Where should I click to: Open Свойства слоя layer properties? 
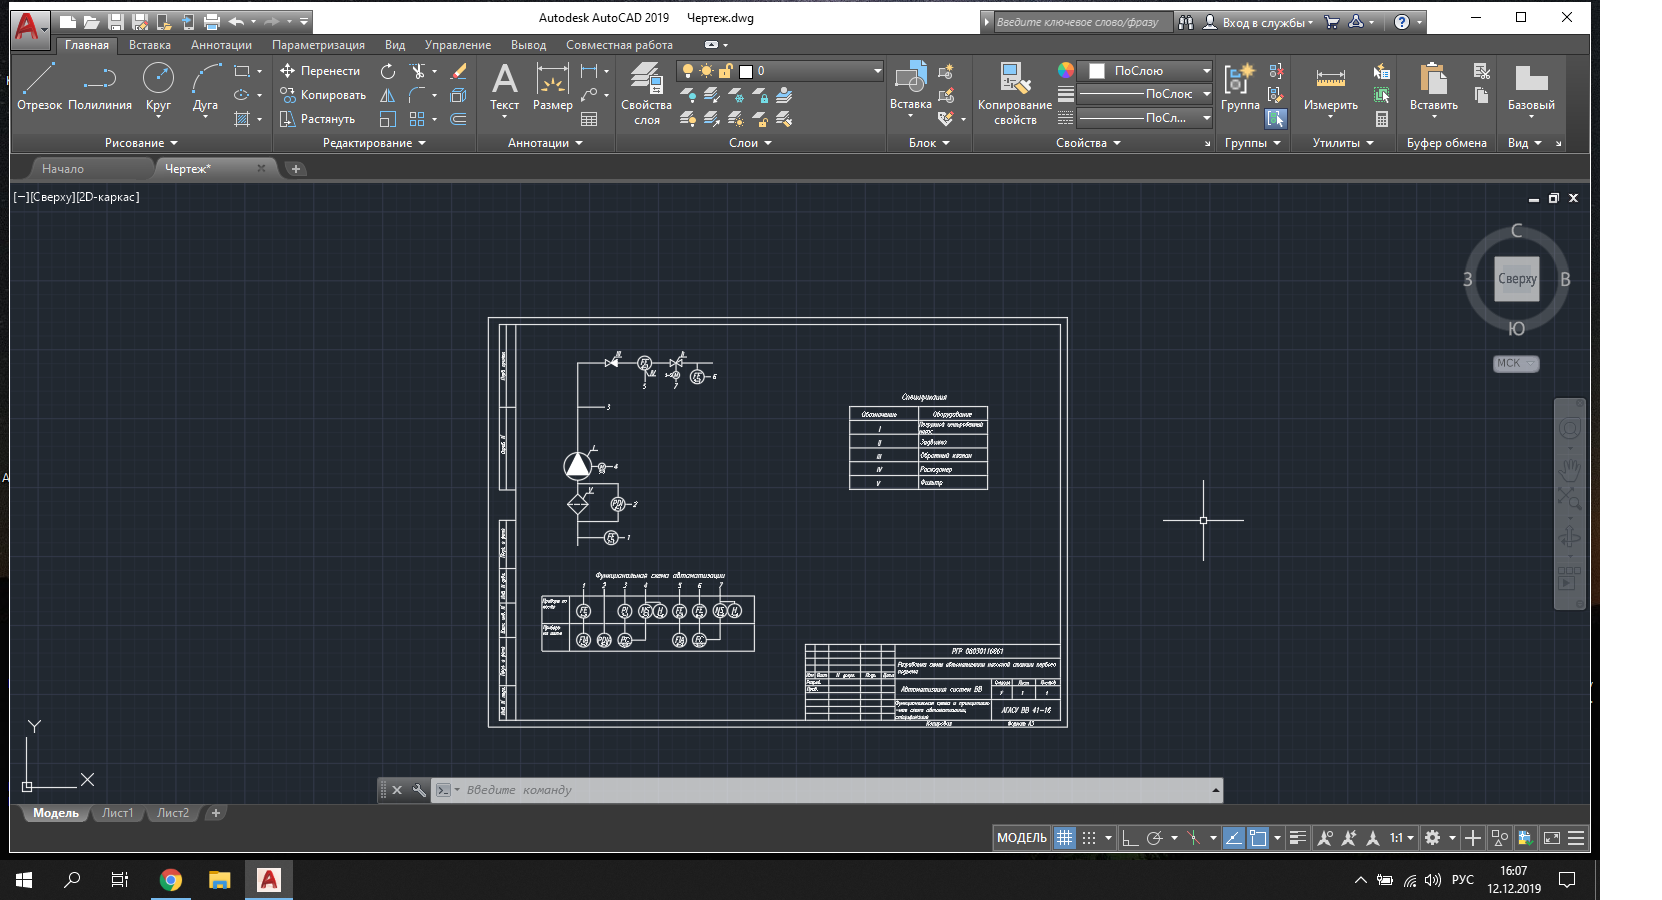pyautogui.click(x=646, y=93)
